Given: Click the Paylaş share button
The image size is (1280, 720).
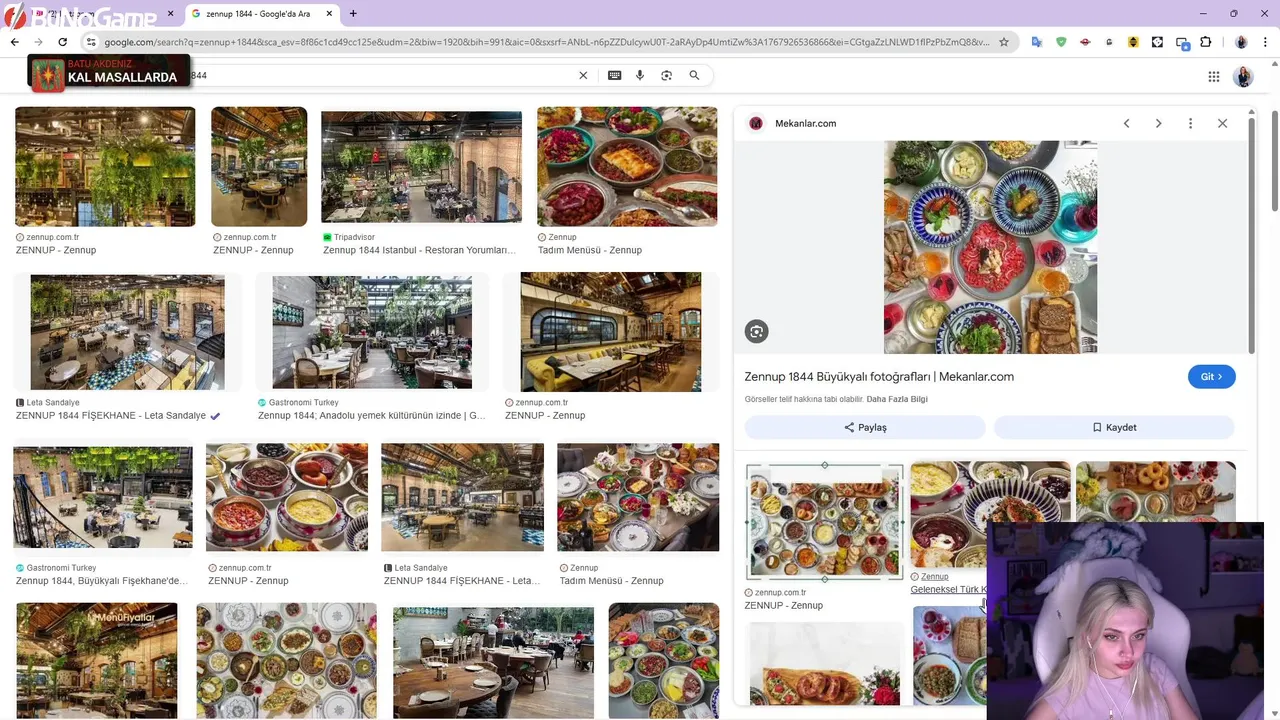Looking at the screenshot, I should point(865,427).
